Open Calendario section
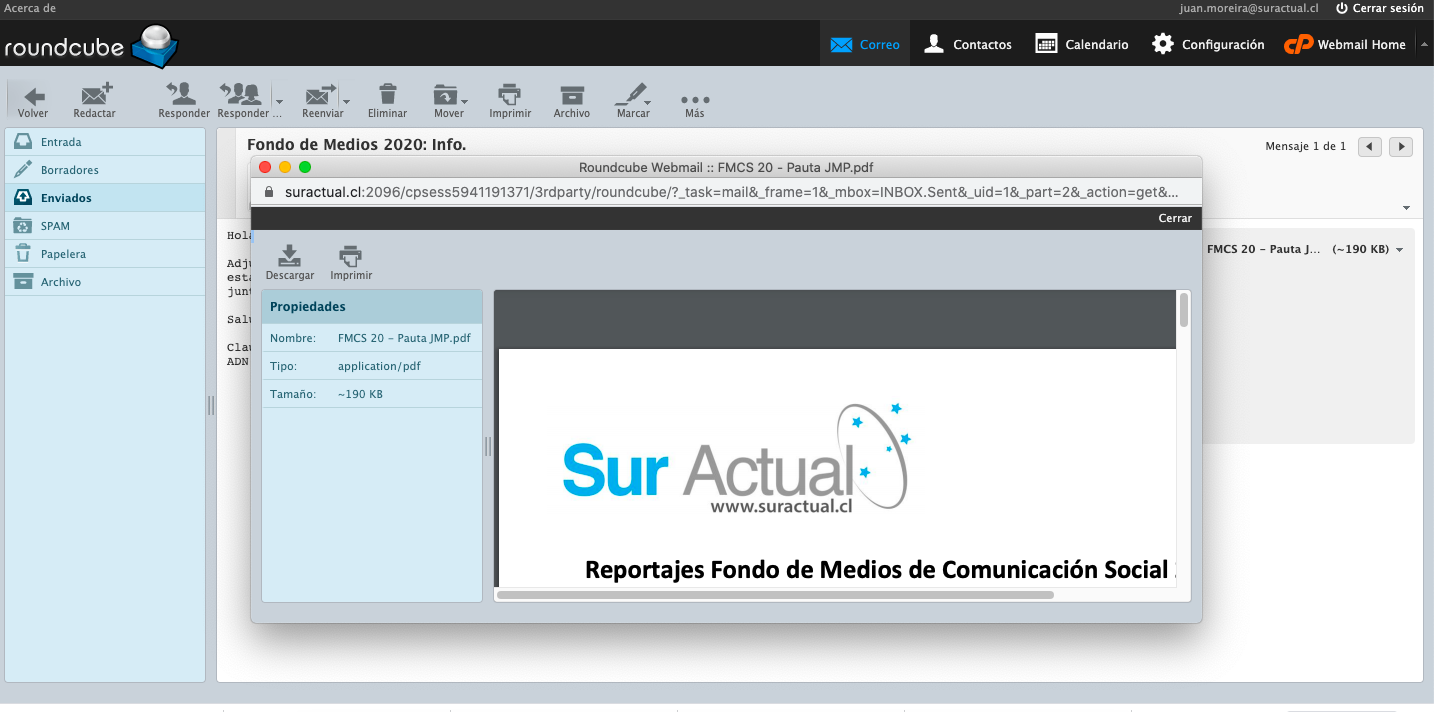The image size is (1434, 712). 1082,44
